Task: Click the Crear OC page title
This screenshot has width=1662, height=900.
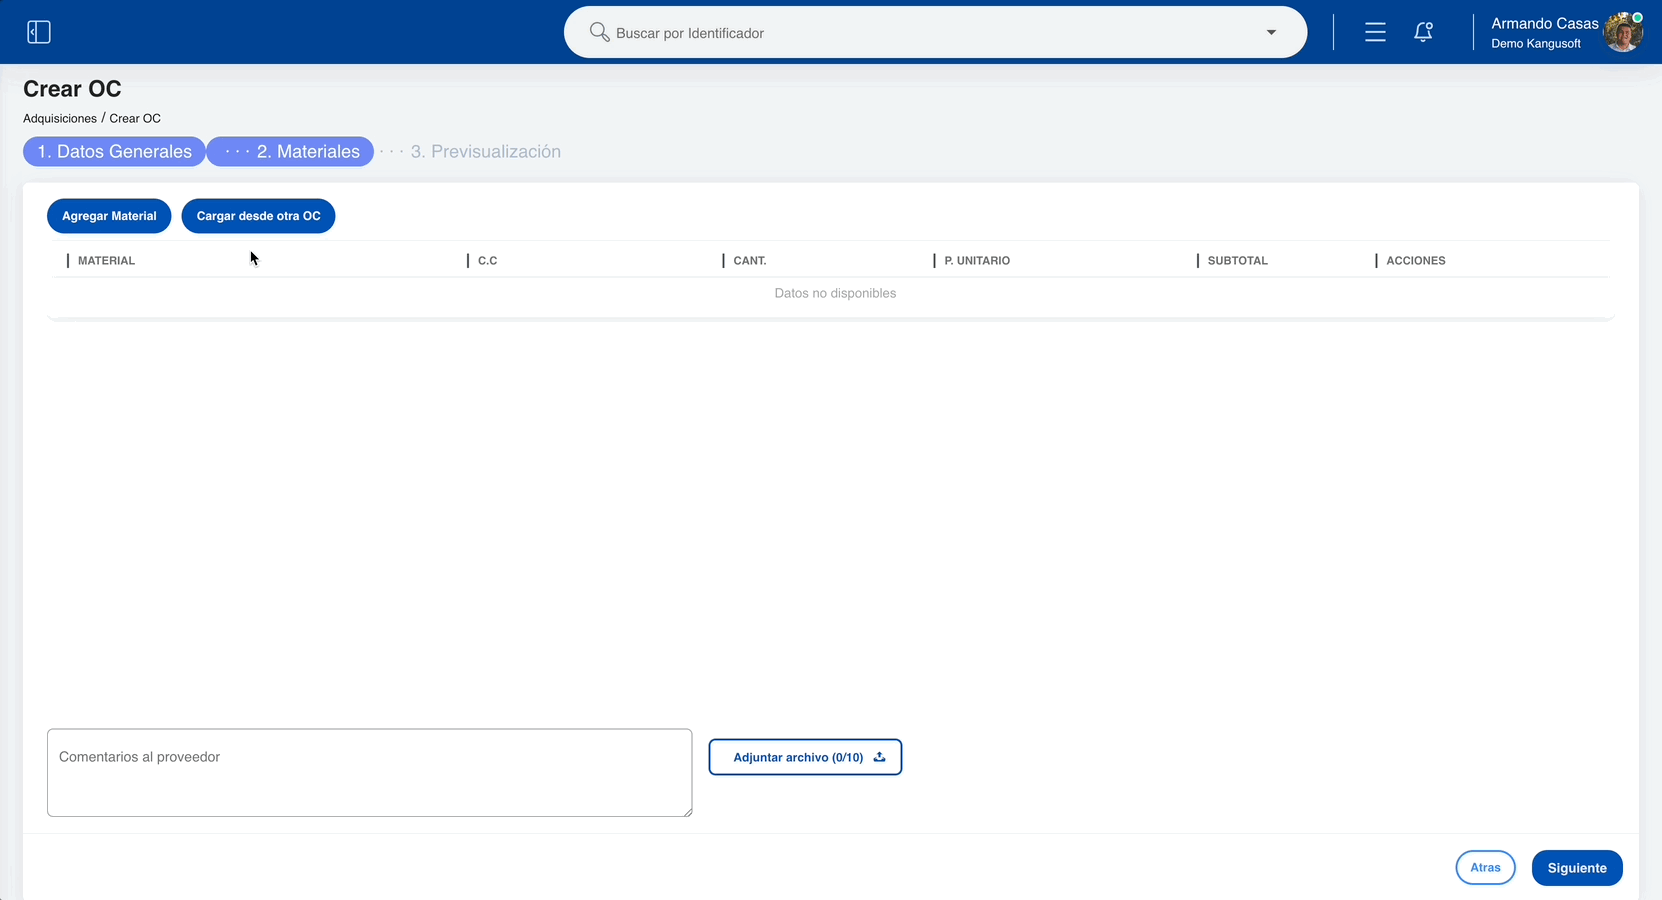Action: tap(72, 89)
